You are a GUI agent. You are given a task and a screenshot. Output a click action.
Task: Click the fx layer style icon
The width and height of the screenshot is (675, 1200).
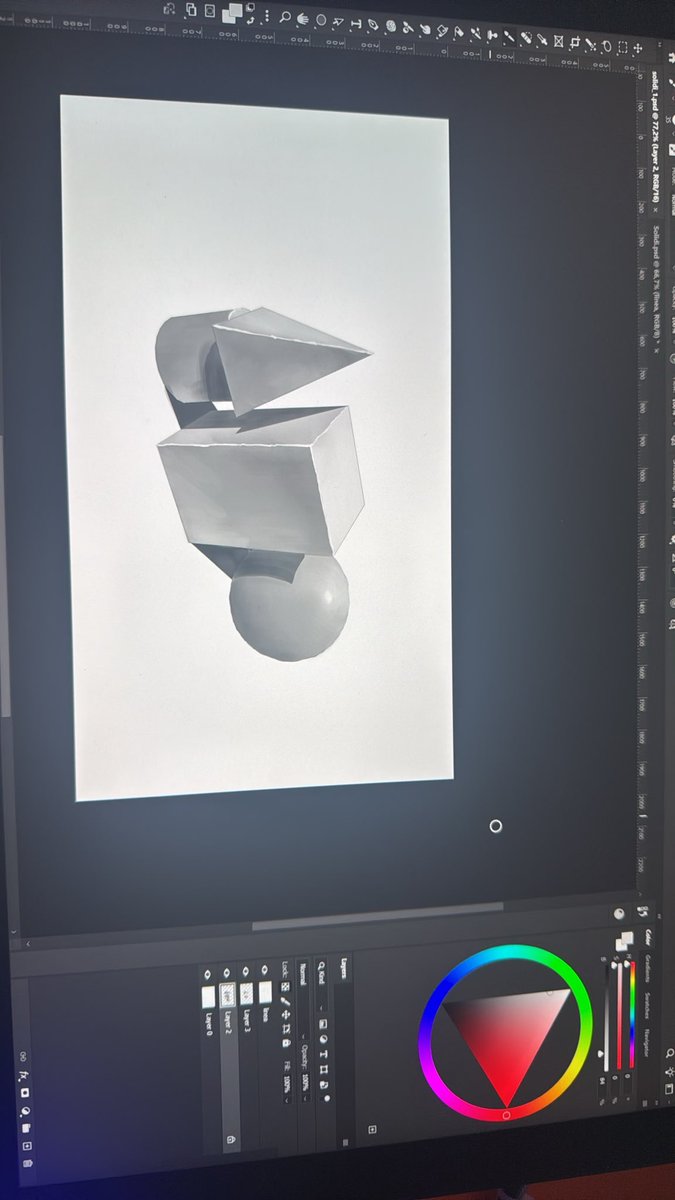pos(24,1075)
